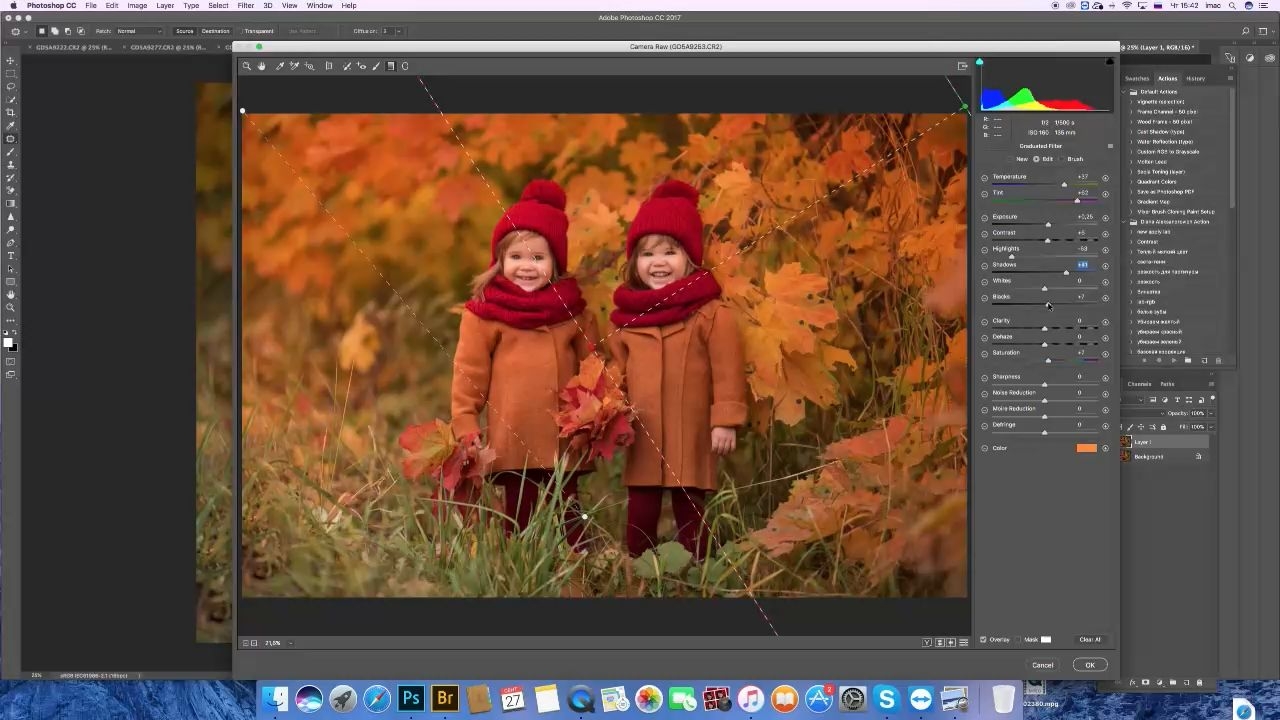Viewport: 1280px width, 720px height.
Task: Open the File menu
Action: coord(91,6)
